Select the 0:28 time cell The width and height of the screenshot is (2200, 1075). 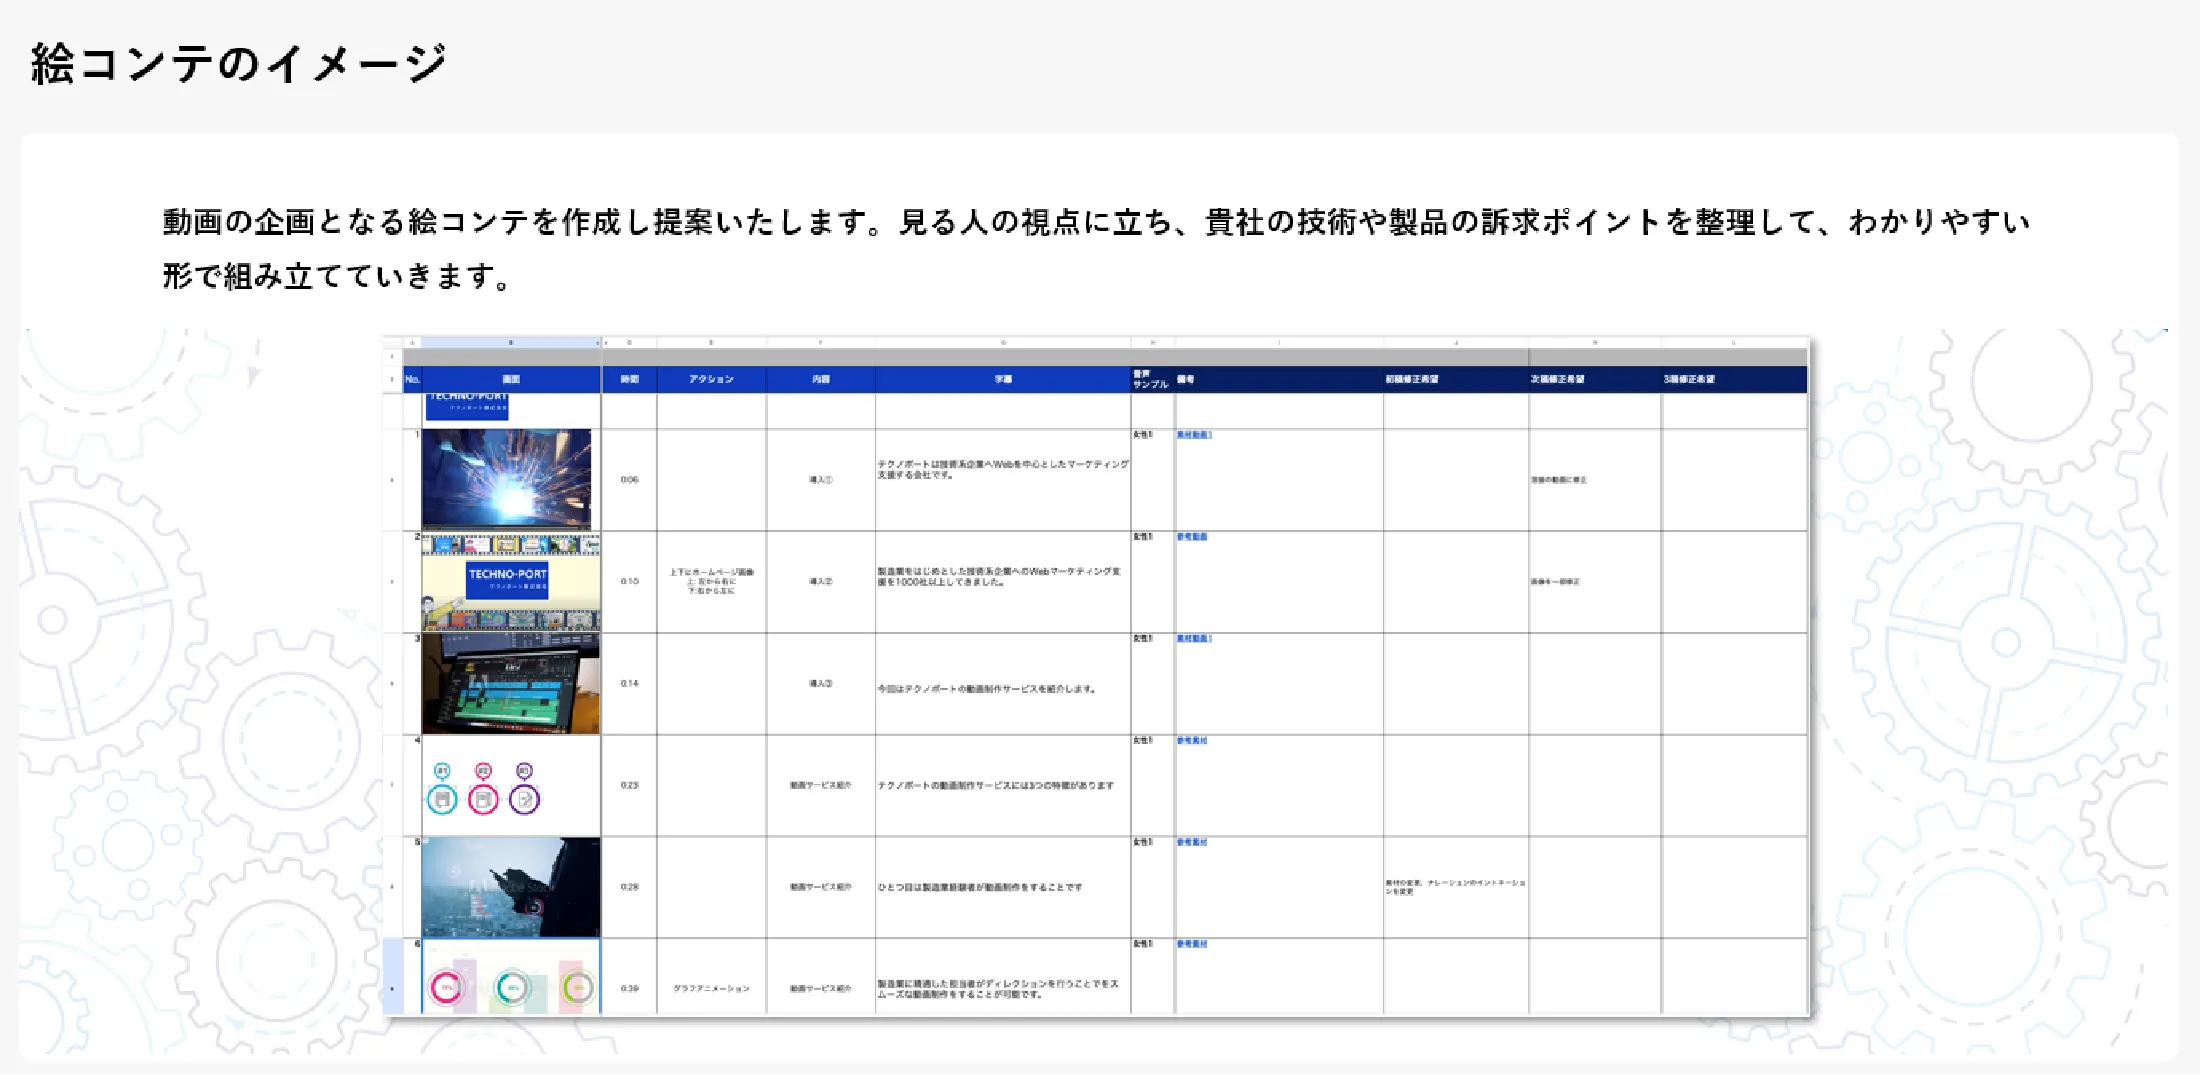(x=629, y=887)
